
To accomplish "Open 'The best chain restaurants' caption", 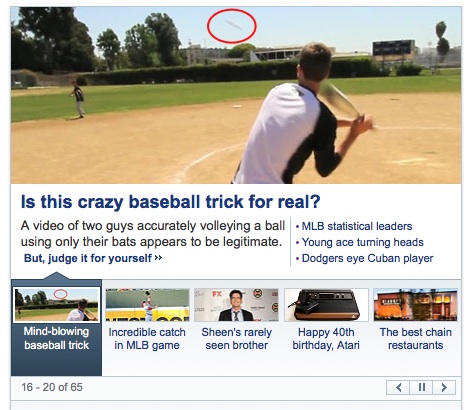I will pyautogui.click(x=416, y=339).
